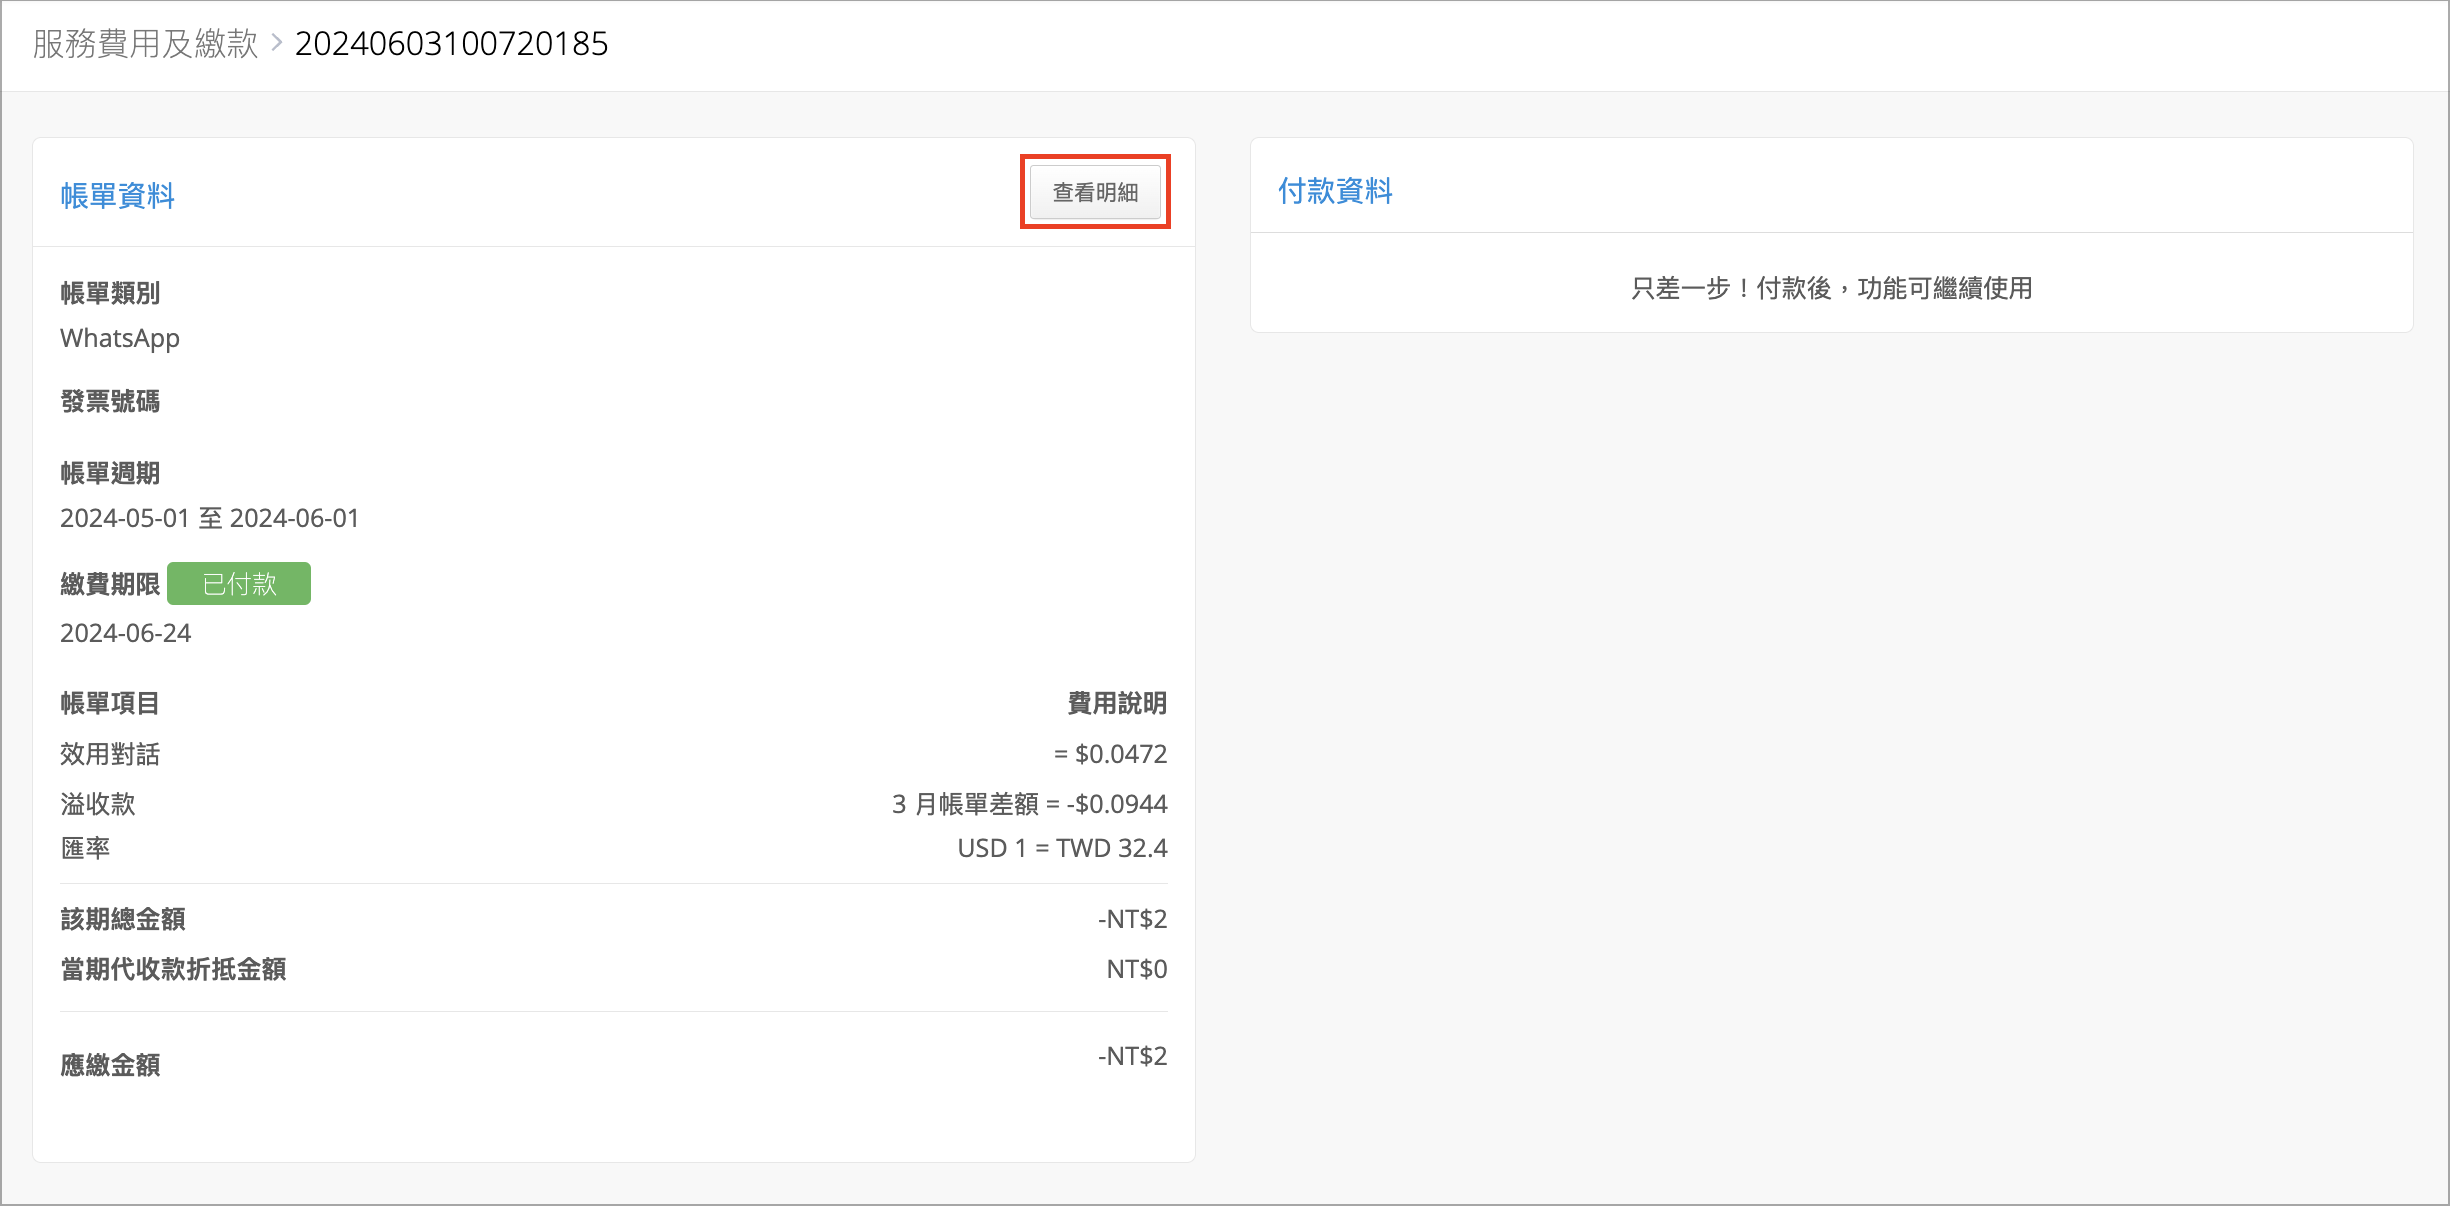Screen dimensions: 2450x1206
Task: Select the WhatsApp bill category value
Action: click(x=120, y=339)
